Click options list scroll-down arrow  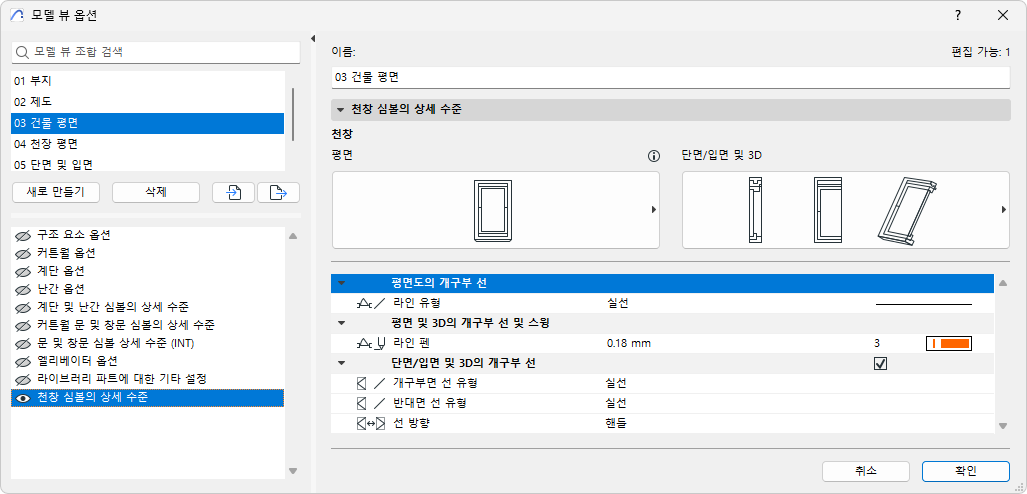point(293,470)
